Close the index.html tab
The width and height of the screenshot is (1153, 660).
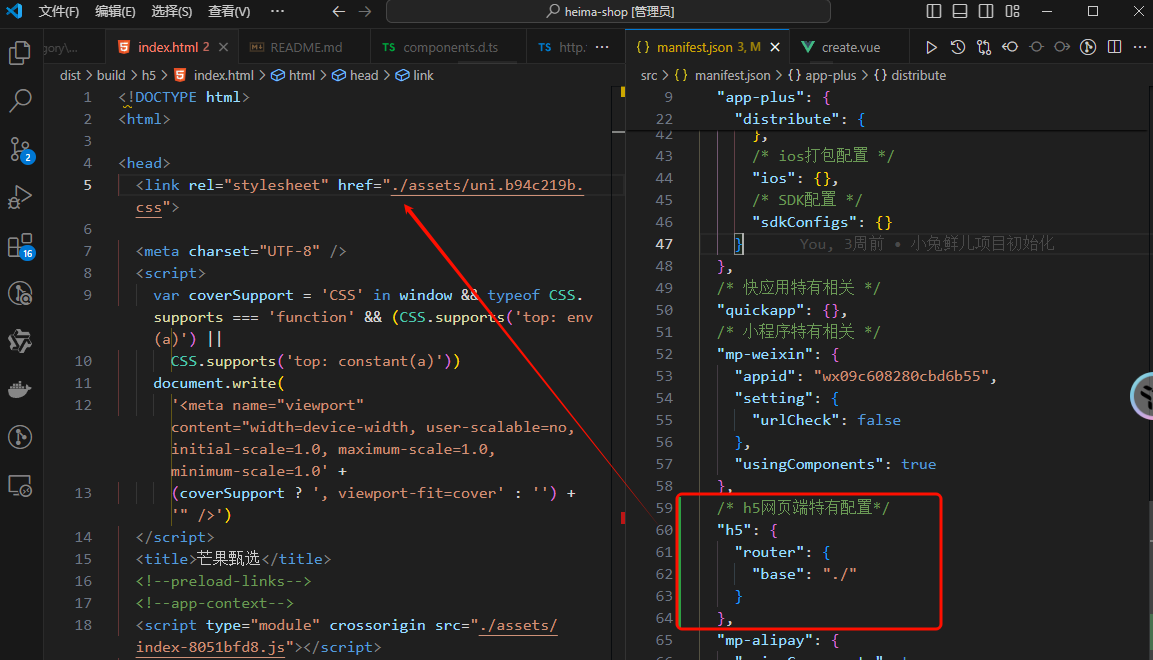[224, 47]
